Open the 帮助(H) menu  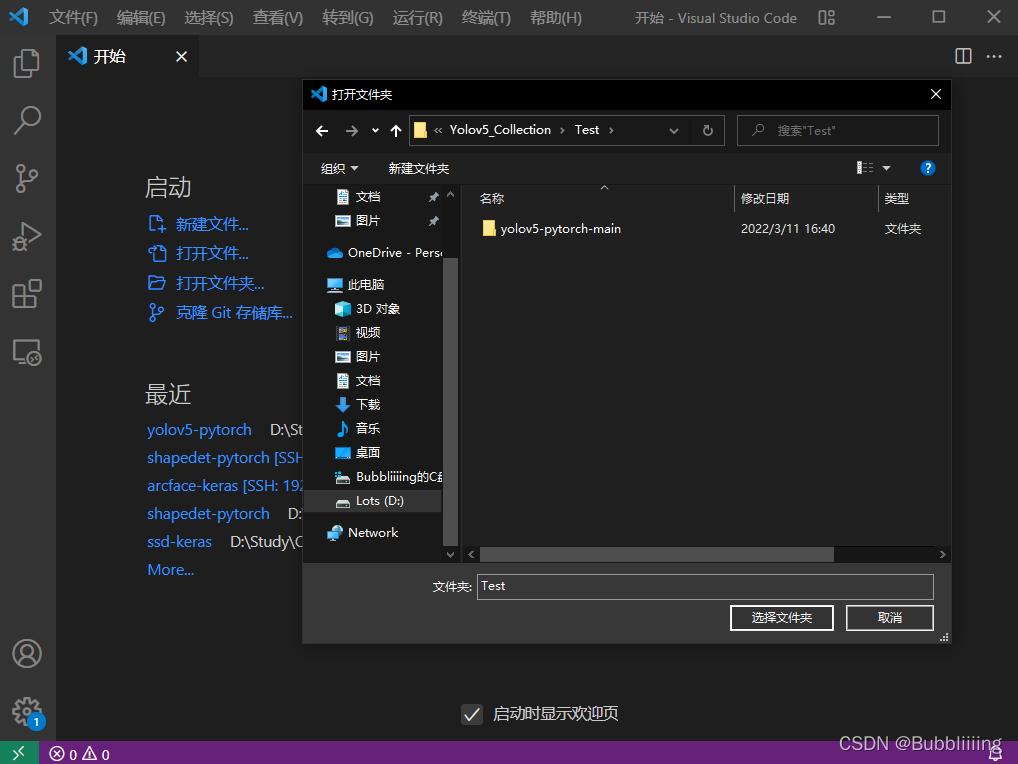[x=556, y=18]
